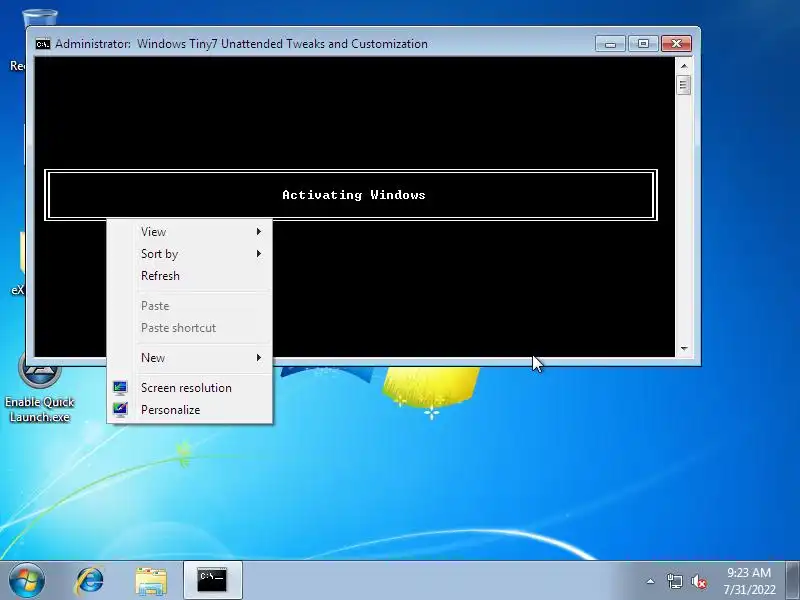Screen dimensions: 800x600
Task: Click the Screen resolution monitor icon
Action: click(120, 388)
